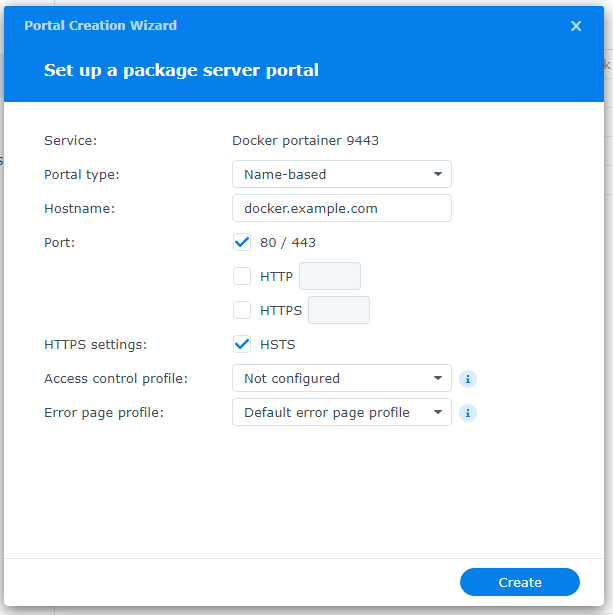Select the Name-based portal type text

coord(285,175)
